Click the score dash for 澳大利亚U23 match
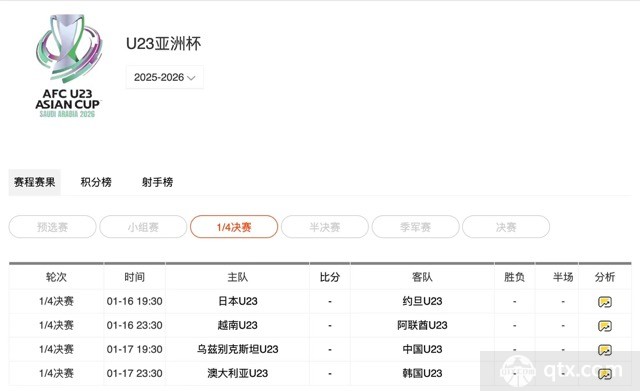The width and height of the screenshot is (640, 391). 330,374
